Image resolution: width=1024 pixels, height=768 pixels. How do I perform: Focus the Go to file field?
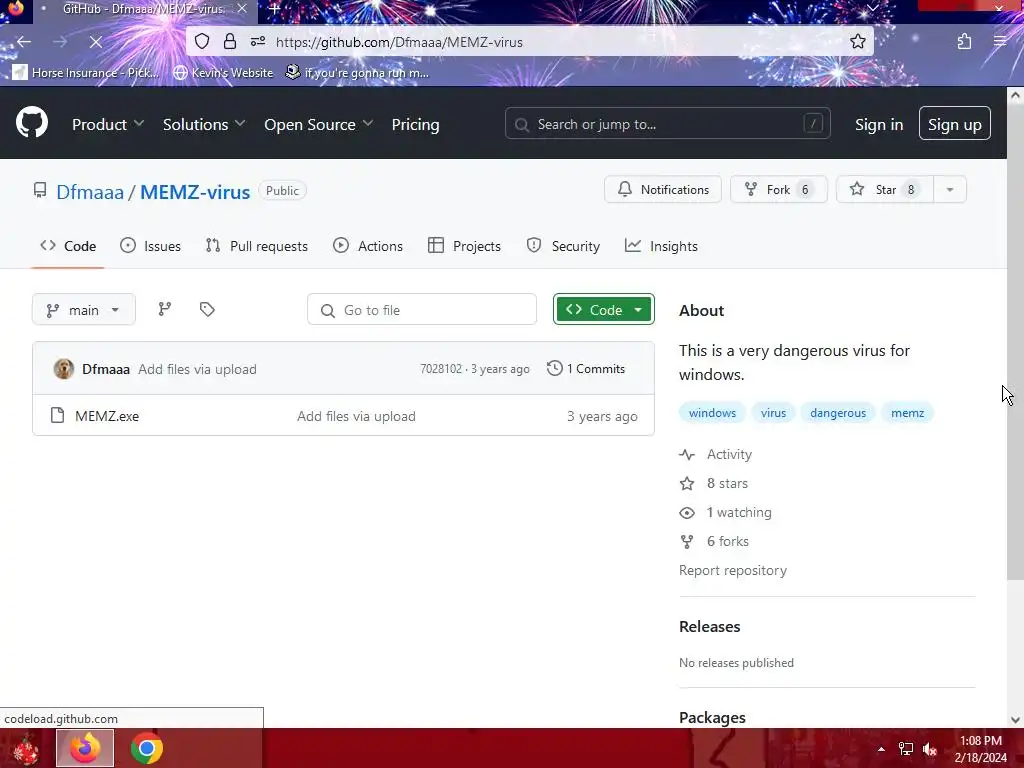click(422, 310)
